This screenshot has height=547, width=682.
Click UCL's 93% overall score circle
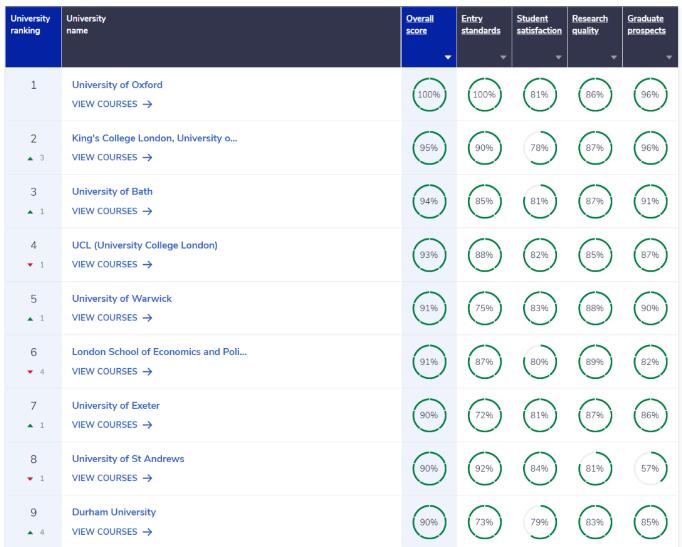point(429,255)
